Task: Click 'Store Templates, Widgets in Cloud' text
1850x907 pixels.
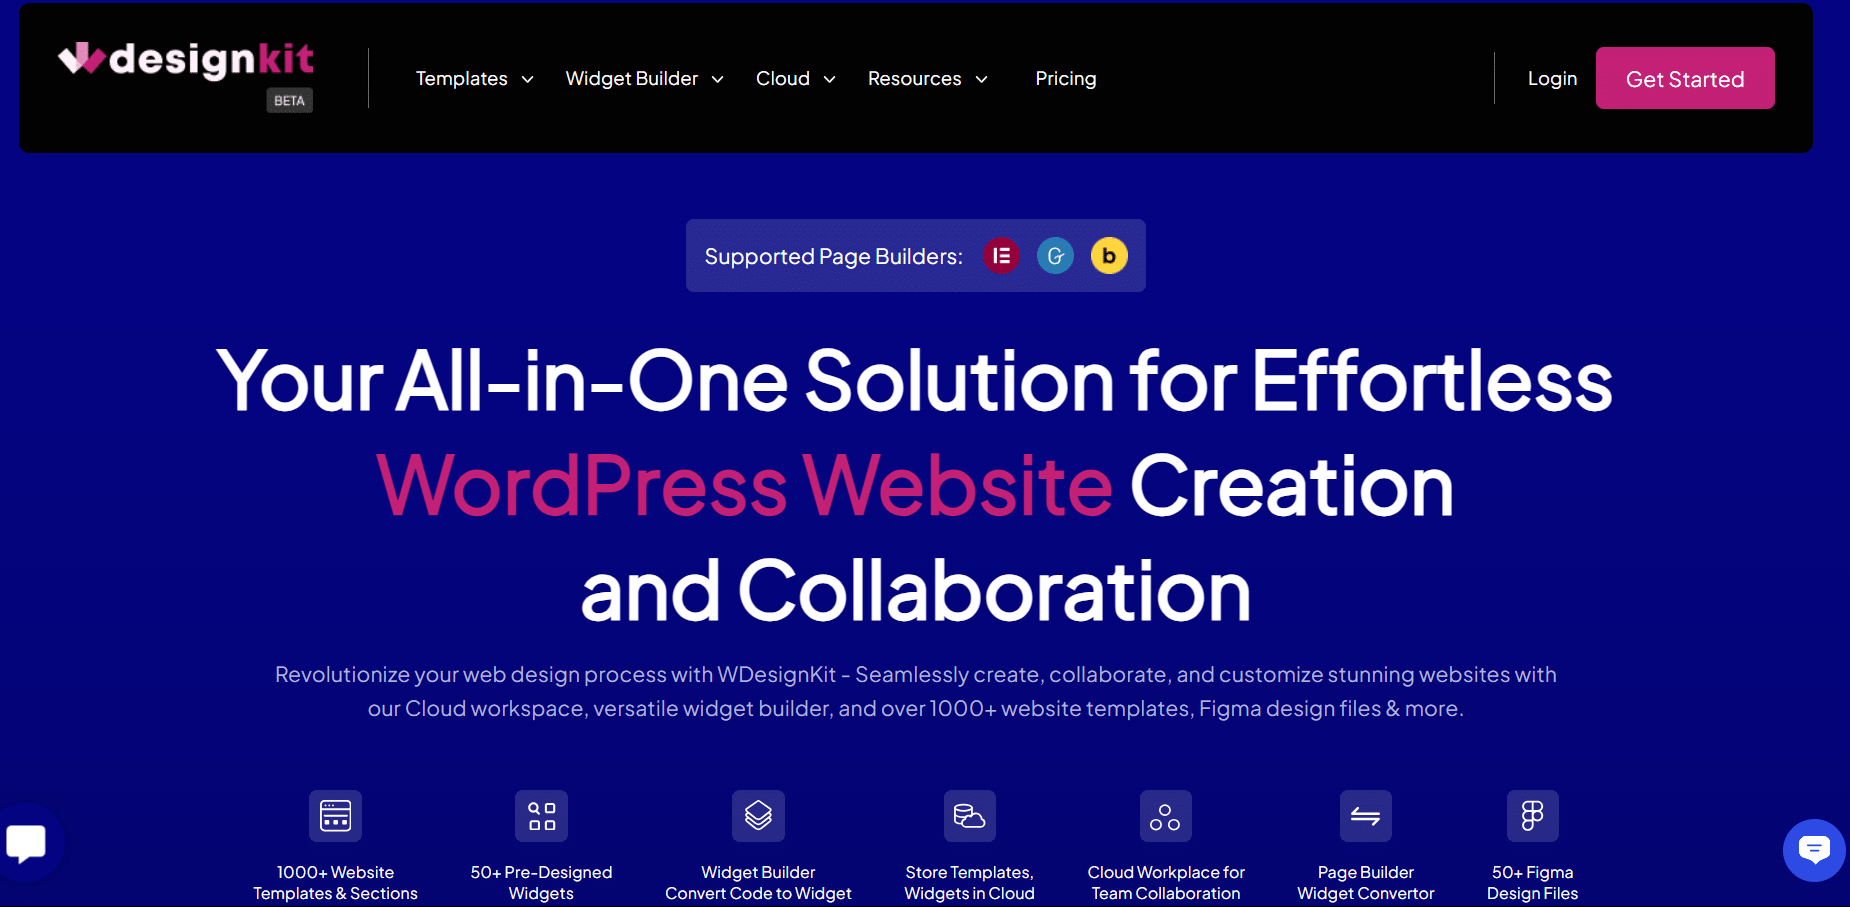Action: 969,883
